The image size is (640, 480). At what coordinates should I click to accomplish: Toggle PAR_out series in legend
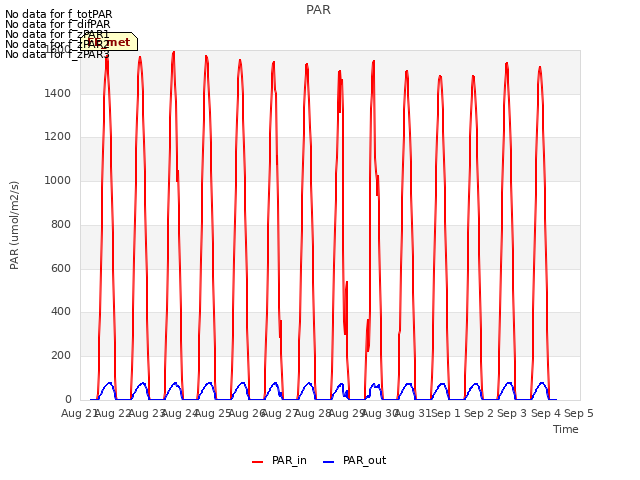point(354,461)
